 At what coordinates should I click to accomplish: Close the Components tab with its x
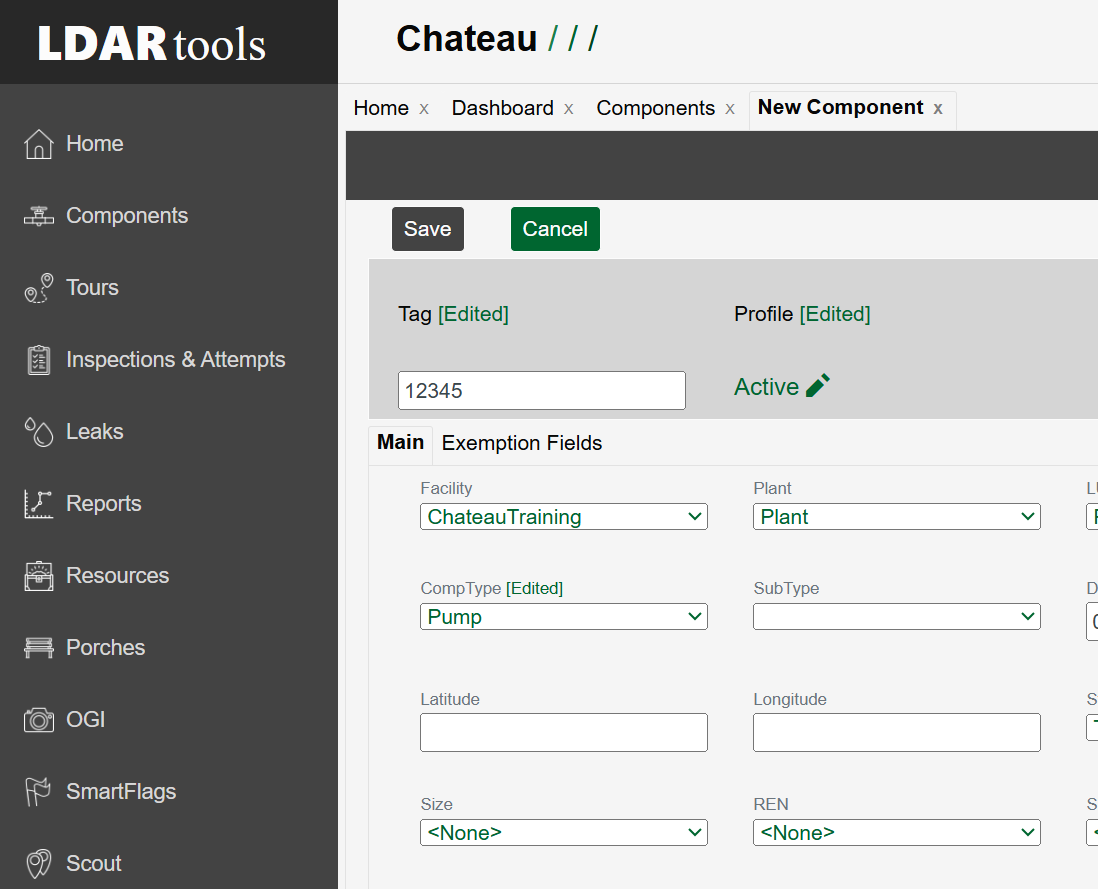click(730, 109)
